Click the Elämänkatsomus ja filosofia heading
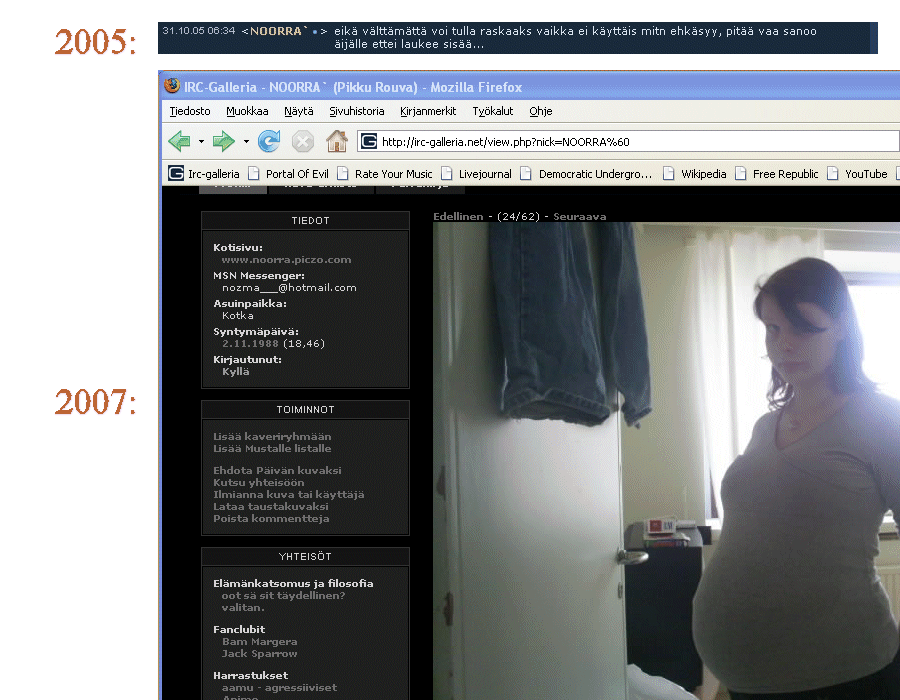The image size is (900, 700). (x=293, y=584)
